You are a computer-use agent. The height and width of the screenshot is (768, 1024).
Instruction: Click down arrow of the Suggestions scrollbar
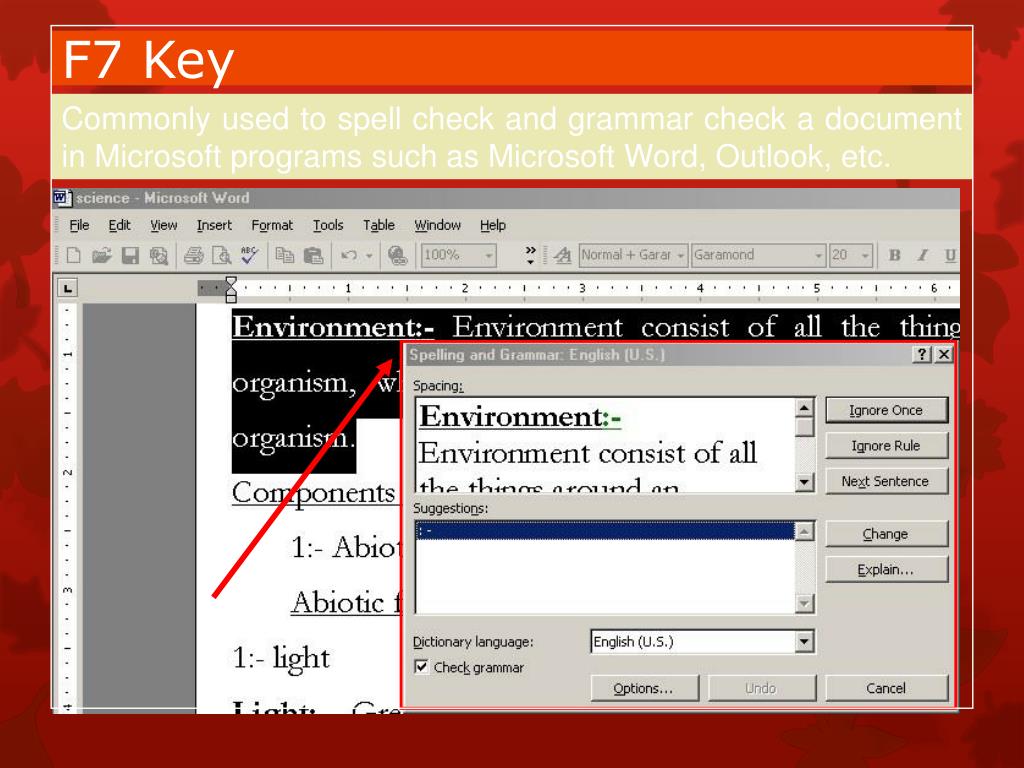click(x=805, y=603)
